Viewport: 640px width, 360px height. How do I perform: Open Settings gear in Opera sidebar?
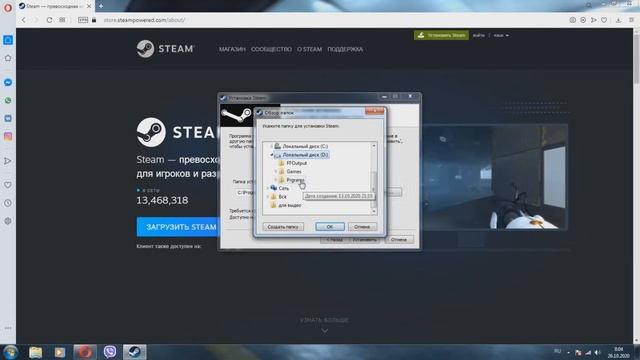click(8, 221)
